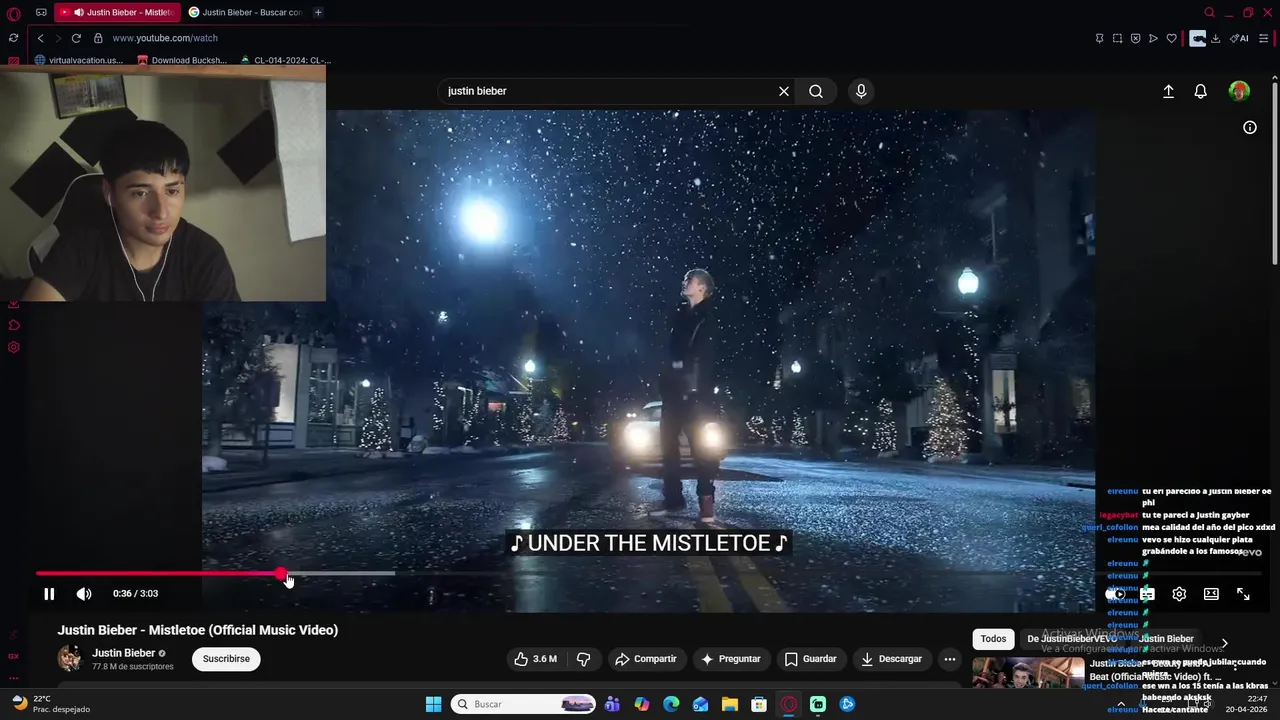Start voice search with the microphone
Viewport: 1280px width, 720px height.
click(861, 91)
